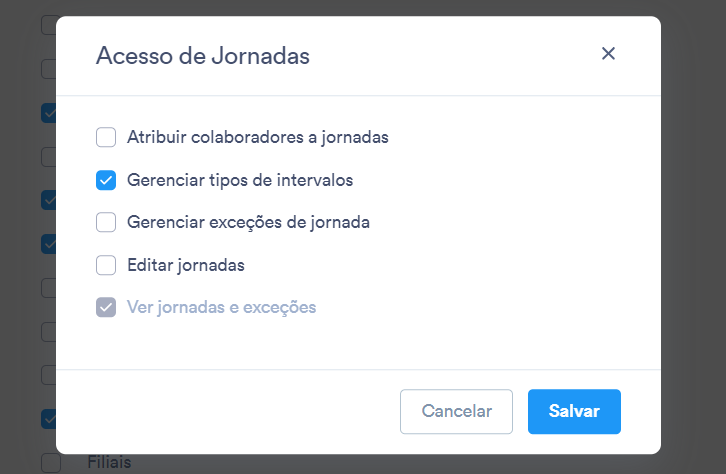Click the Filiais label below the dialog
Viewport: 726px width, 474px height.
[x=109, y=462]
